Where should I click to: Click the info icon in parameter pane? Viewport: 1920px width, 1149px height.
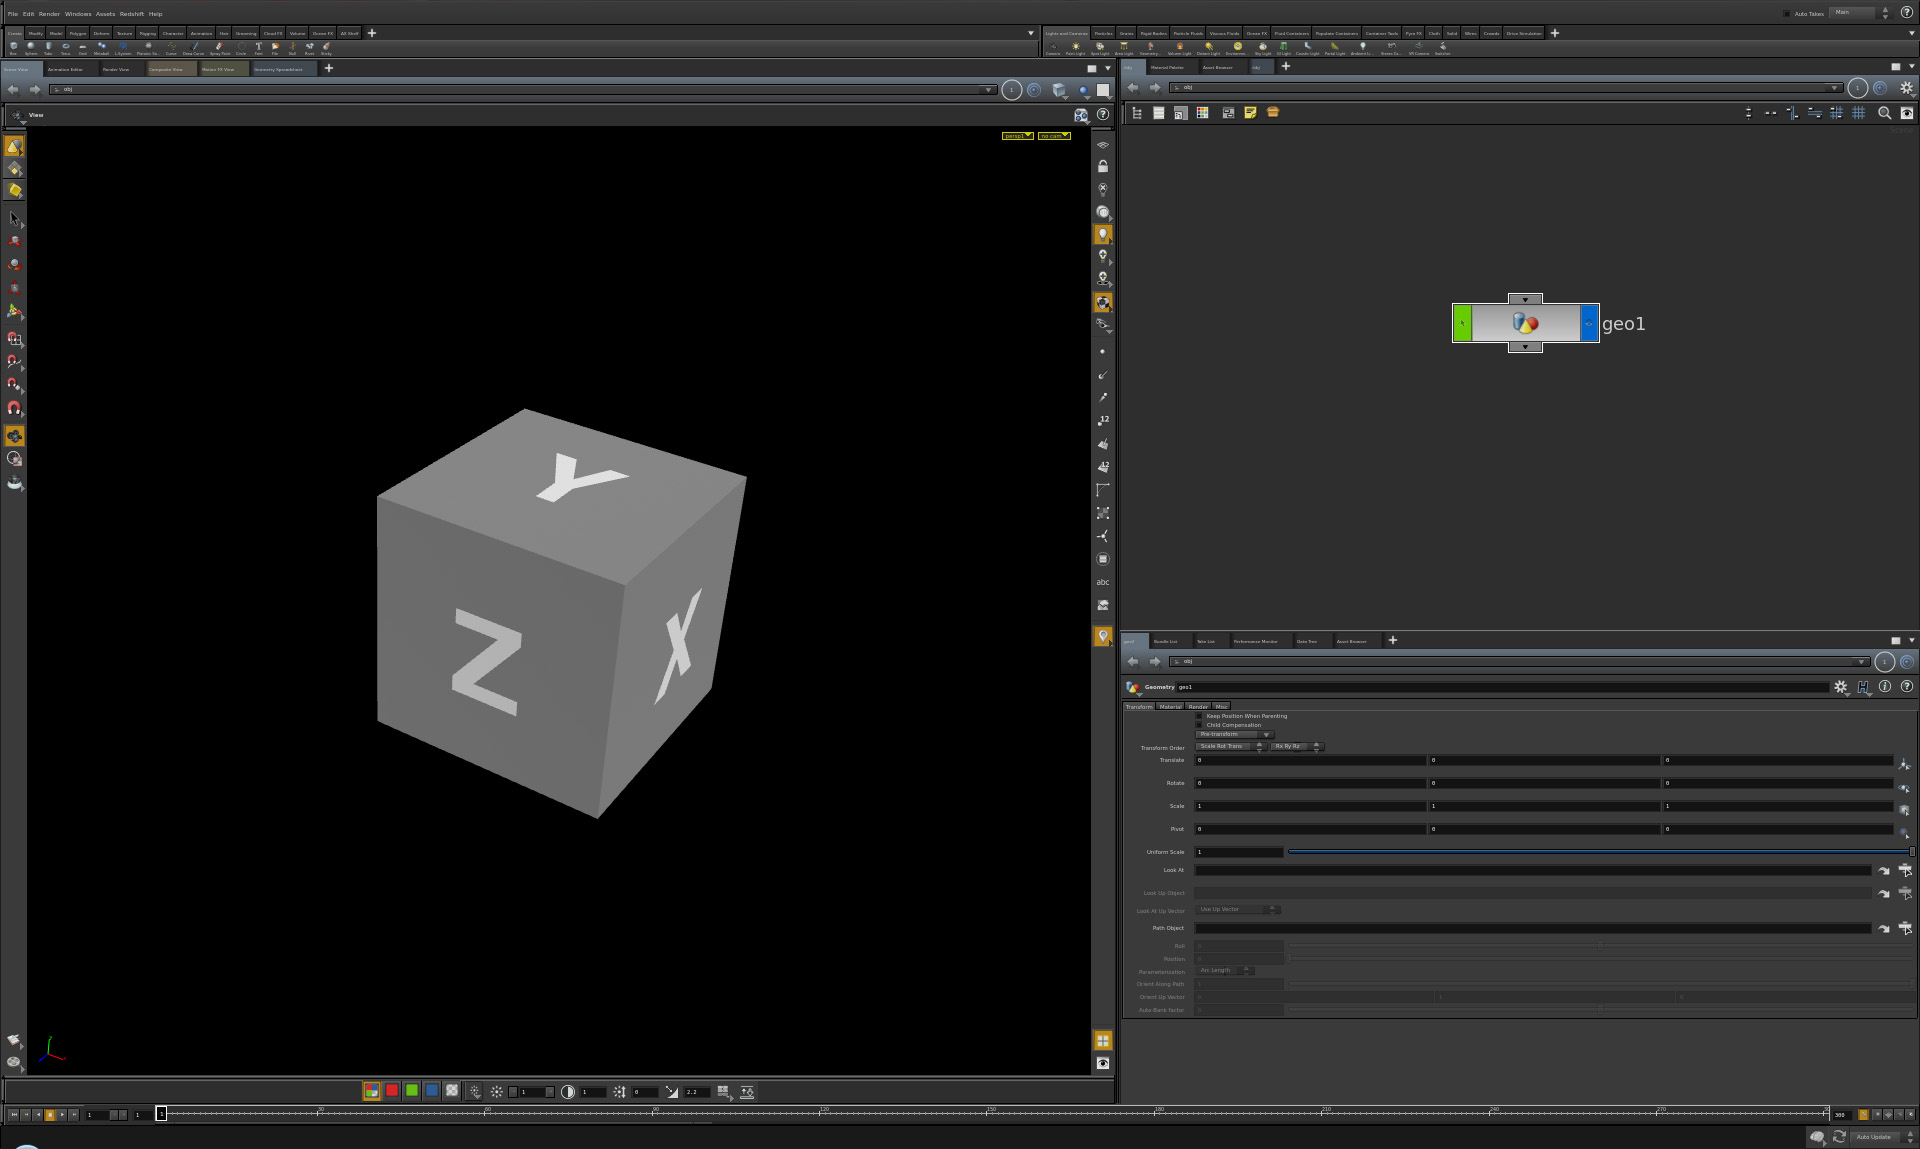click(1885, 687)
